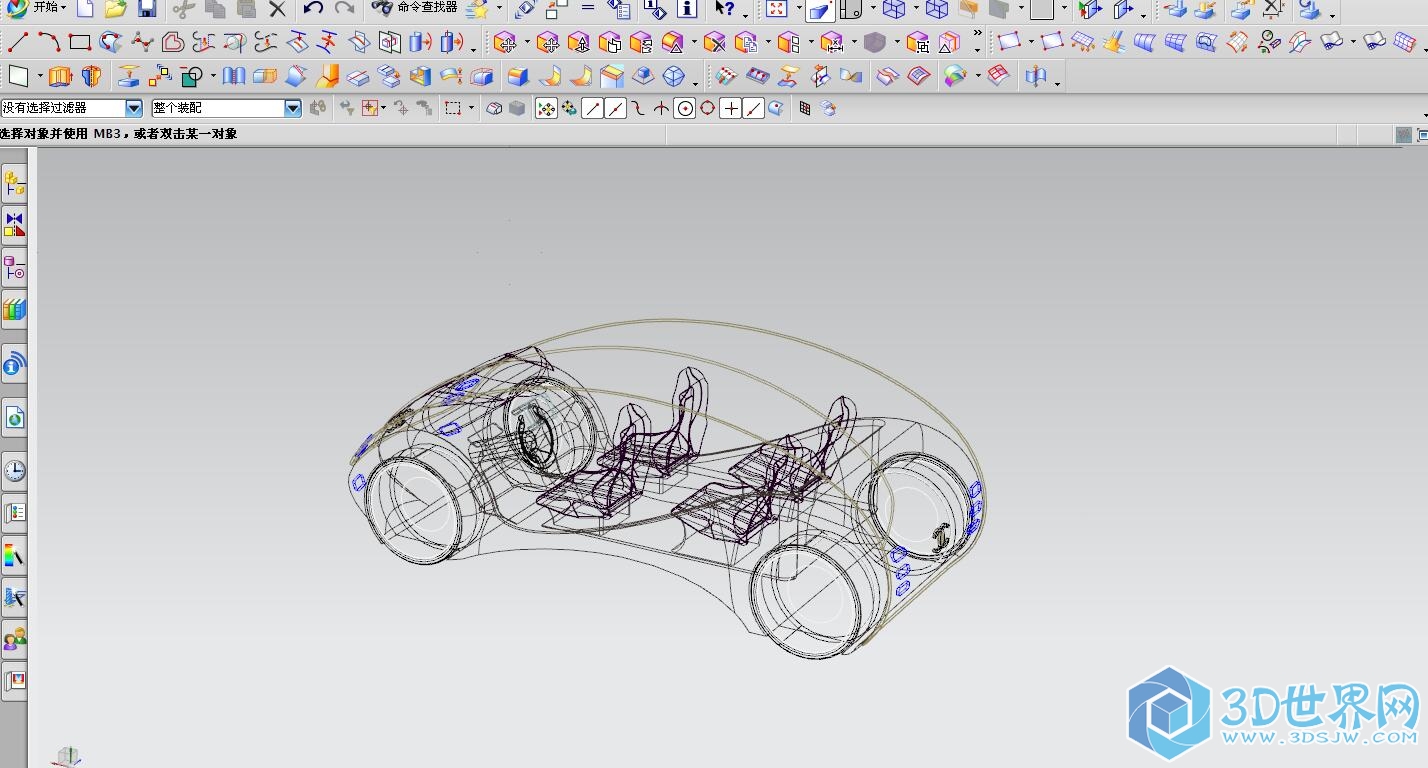Toggle the intersection snap icon
The height and width of the screenshot is (768, 1428).
(661, 108)
